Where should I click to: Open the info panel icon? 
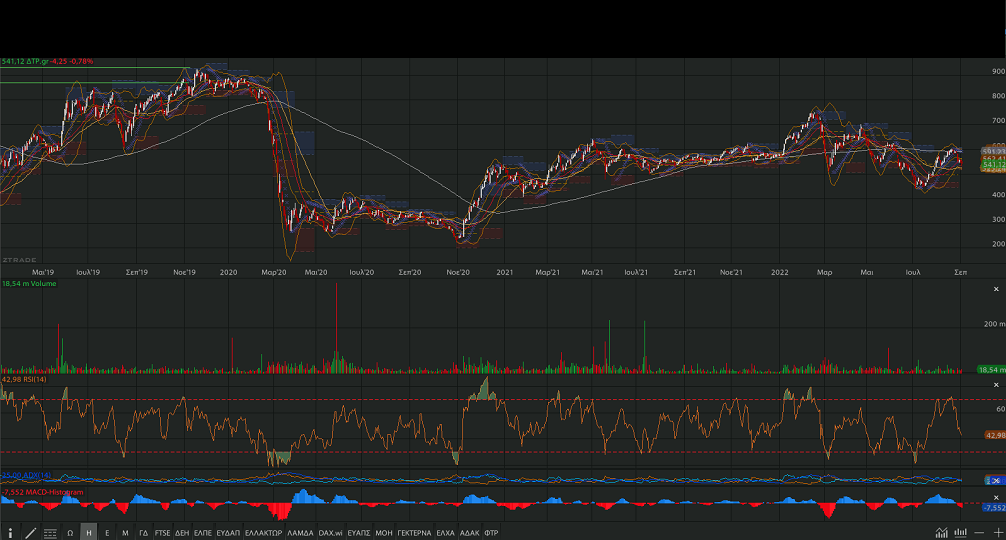click(x=10, y=533)
